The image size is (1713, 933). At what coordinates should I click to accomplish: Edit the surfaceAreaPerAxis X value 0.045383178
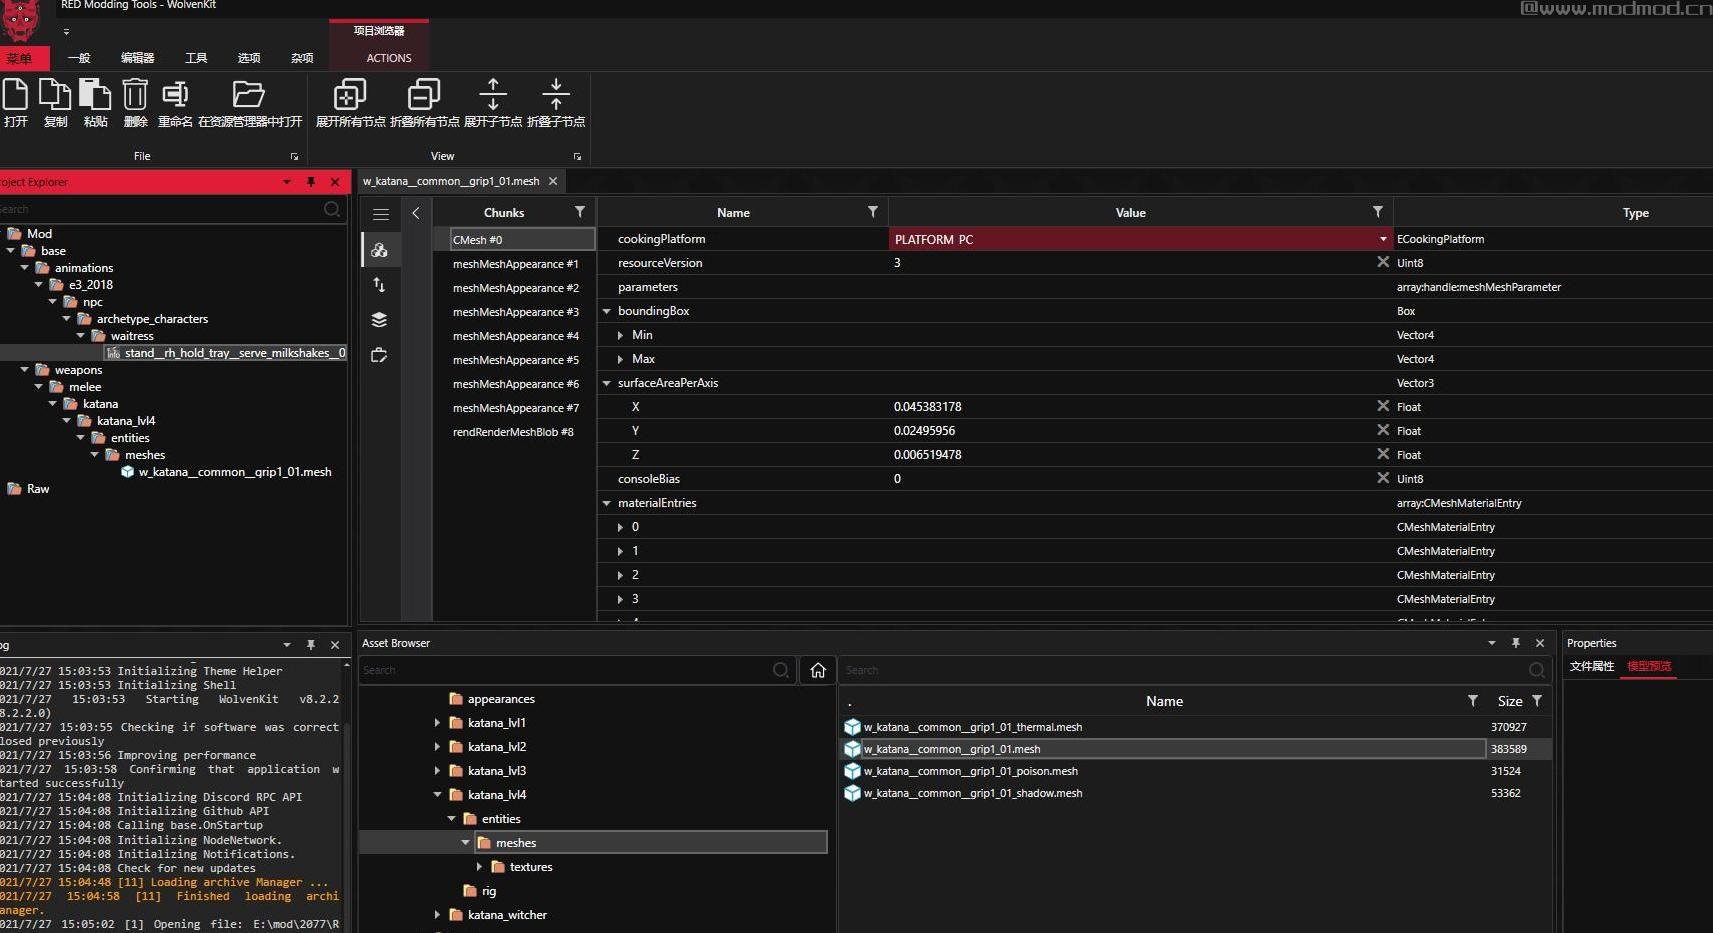928,407
